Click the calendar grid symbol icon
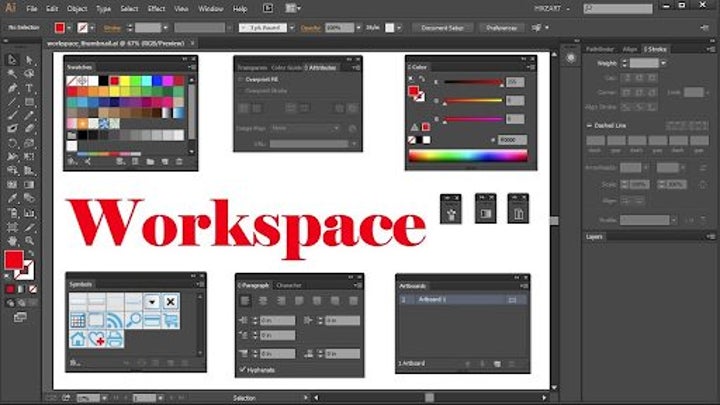 [78, 320]
